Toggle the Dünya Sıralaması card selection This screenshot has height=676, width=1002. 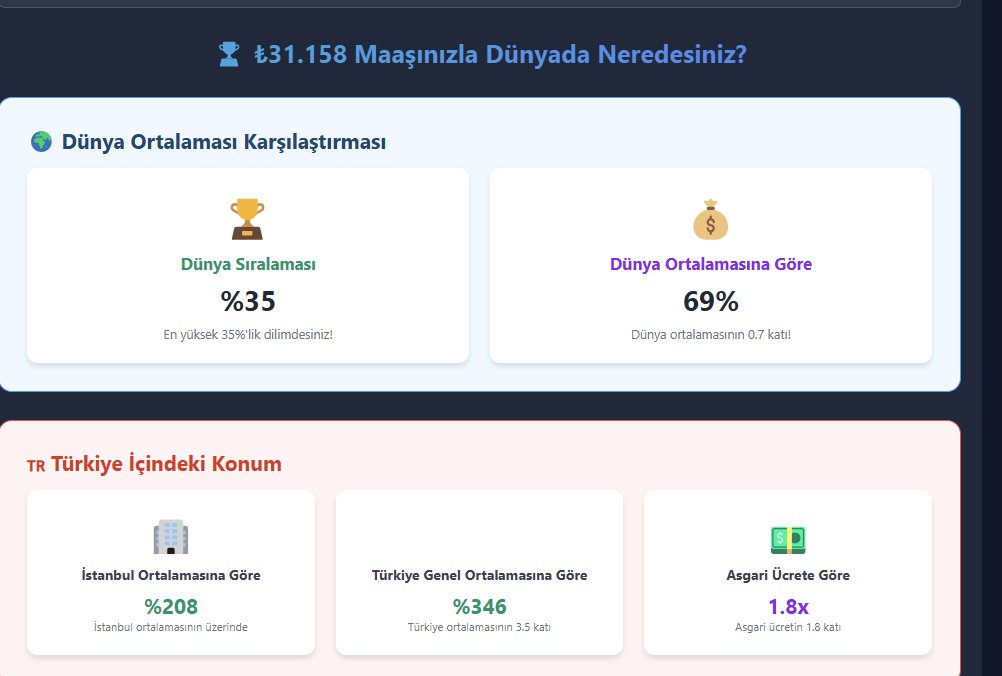click(246, 264)
